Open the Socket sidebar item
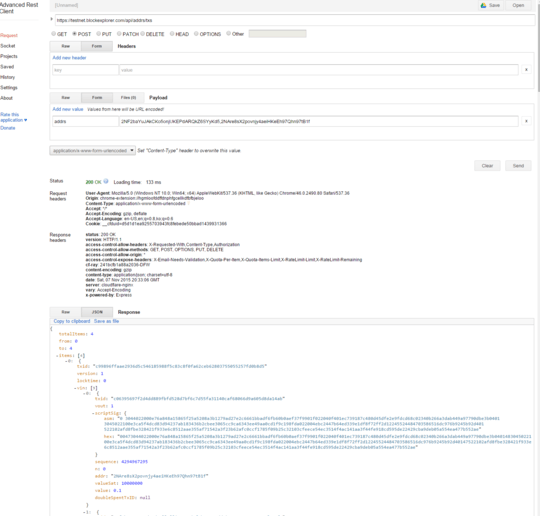 pos(8,46)
